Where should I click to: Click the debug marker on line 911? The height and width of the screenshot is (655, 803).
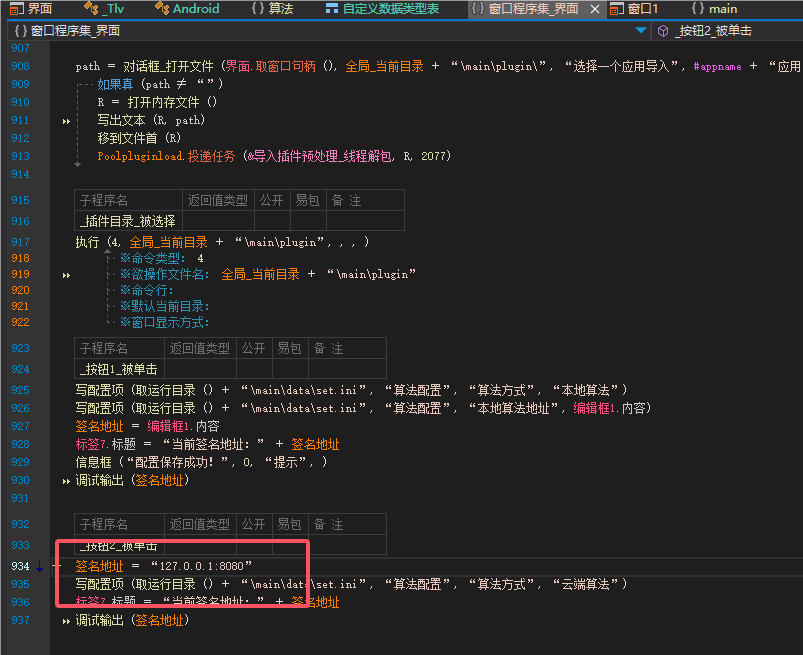pyautogui.click(x=67, y=120)
